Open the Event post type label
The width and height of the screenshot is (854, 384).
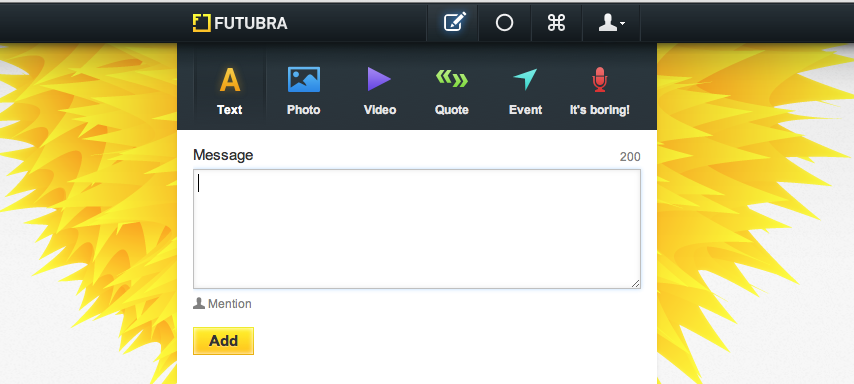(525, 110)
